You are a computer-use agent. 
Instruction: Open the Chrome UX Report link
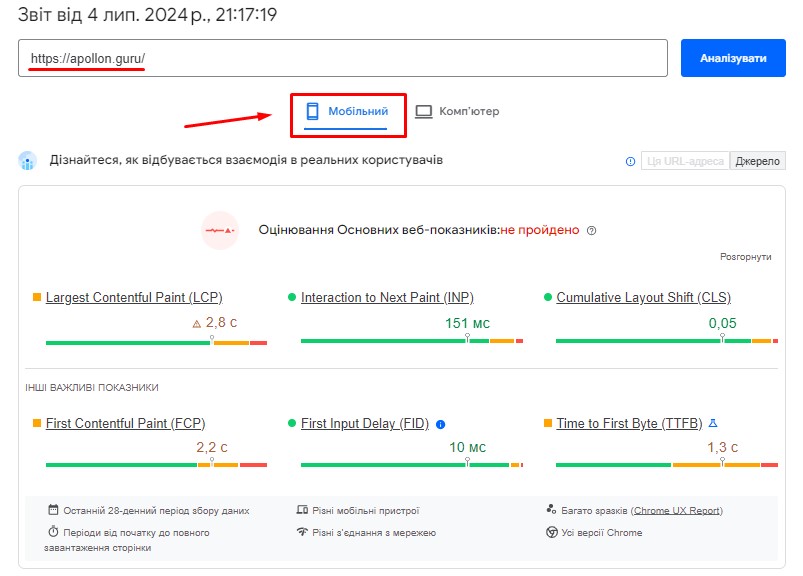tap(677, 510)
